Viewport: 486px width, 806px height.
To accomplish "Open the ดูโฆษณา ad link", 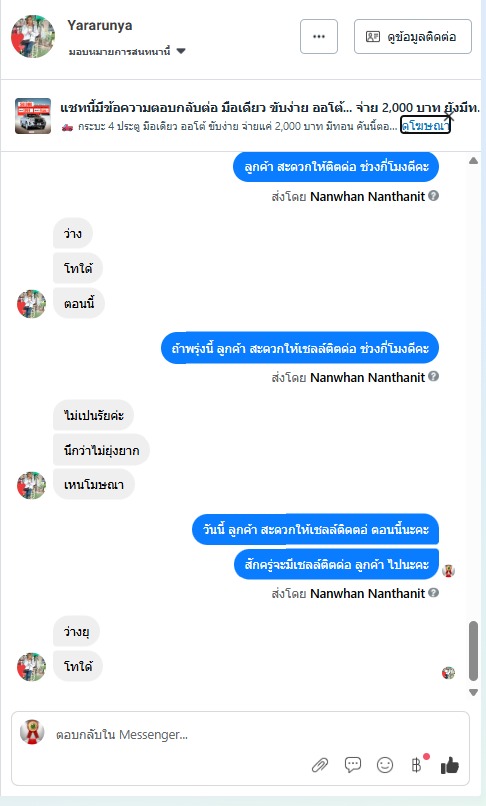I will point(425,125).
